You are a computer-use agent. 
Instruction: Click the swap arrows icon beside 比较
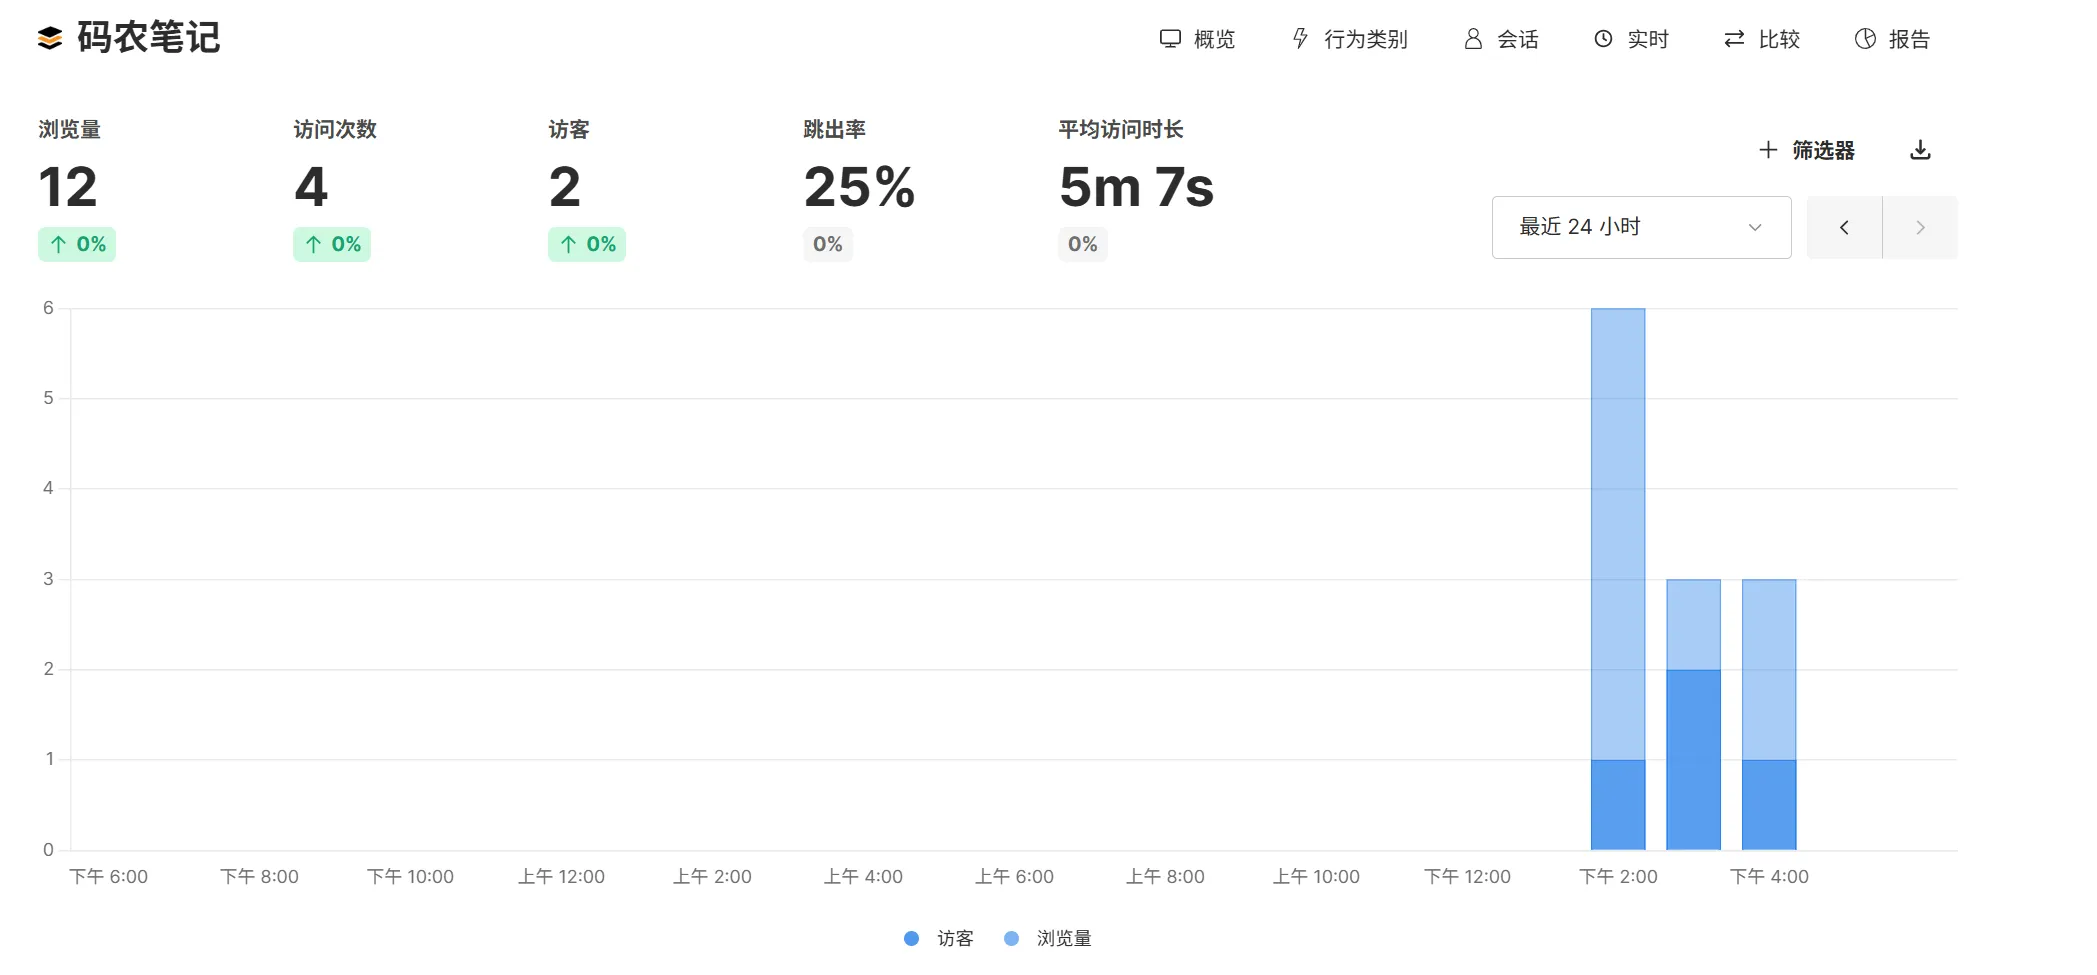tap(1734, 39)
